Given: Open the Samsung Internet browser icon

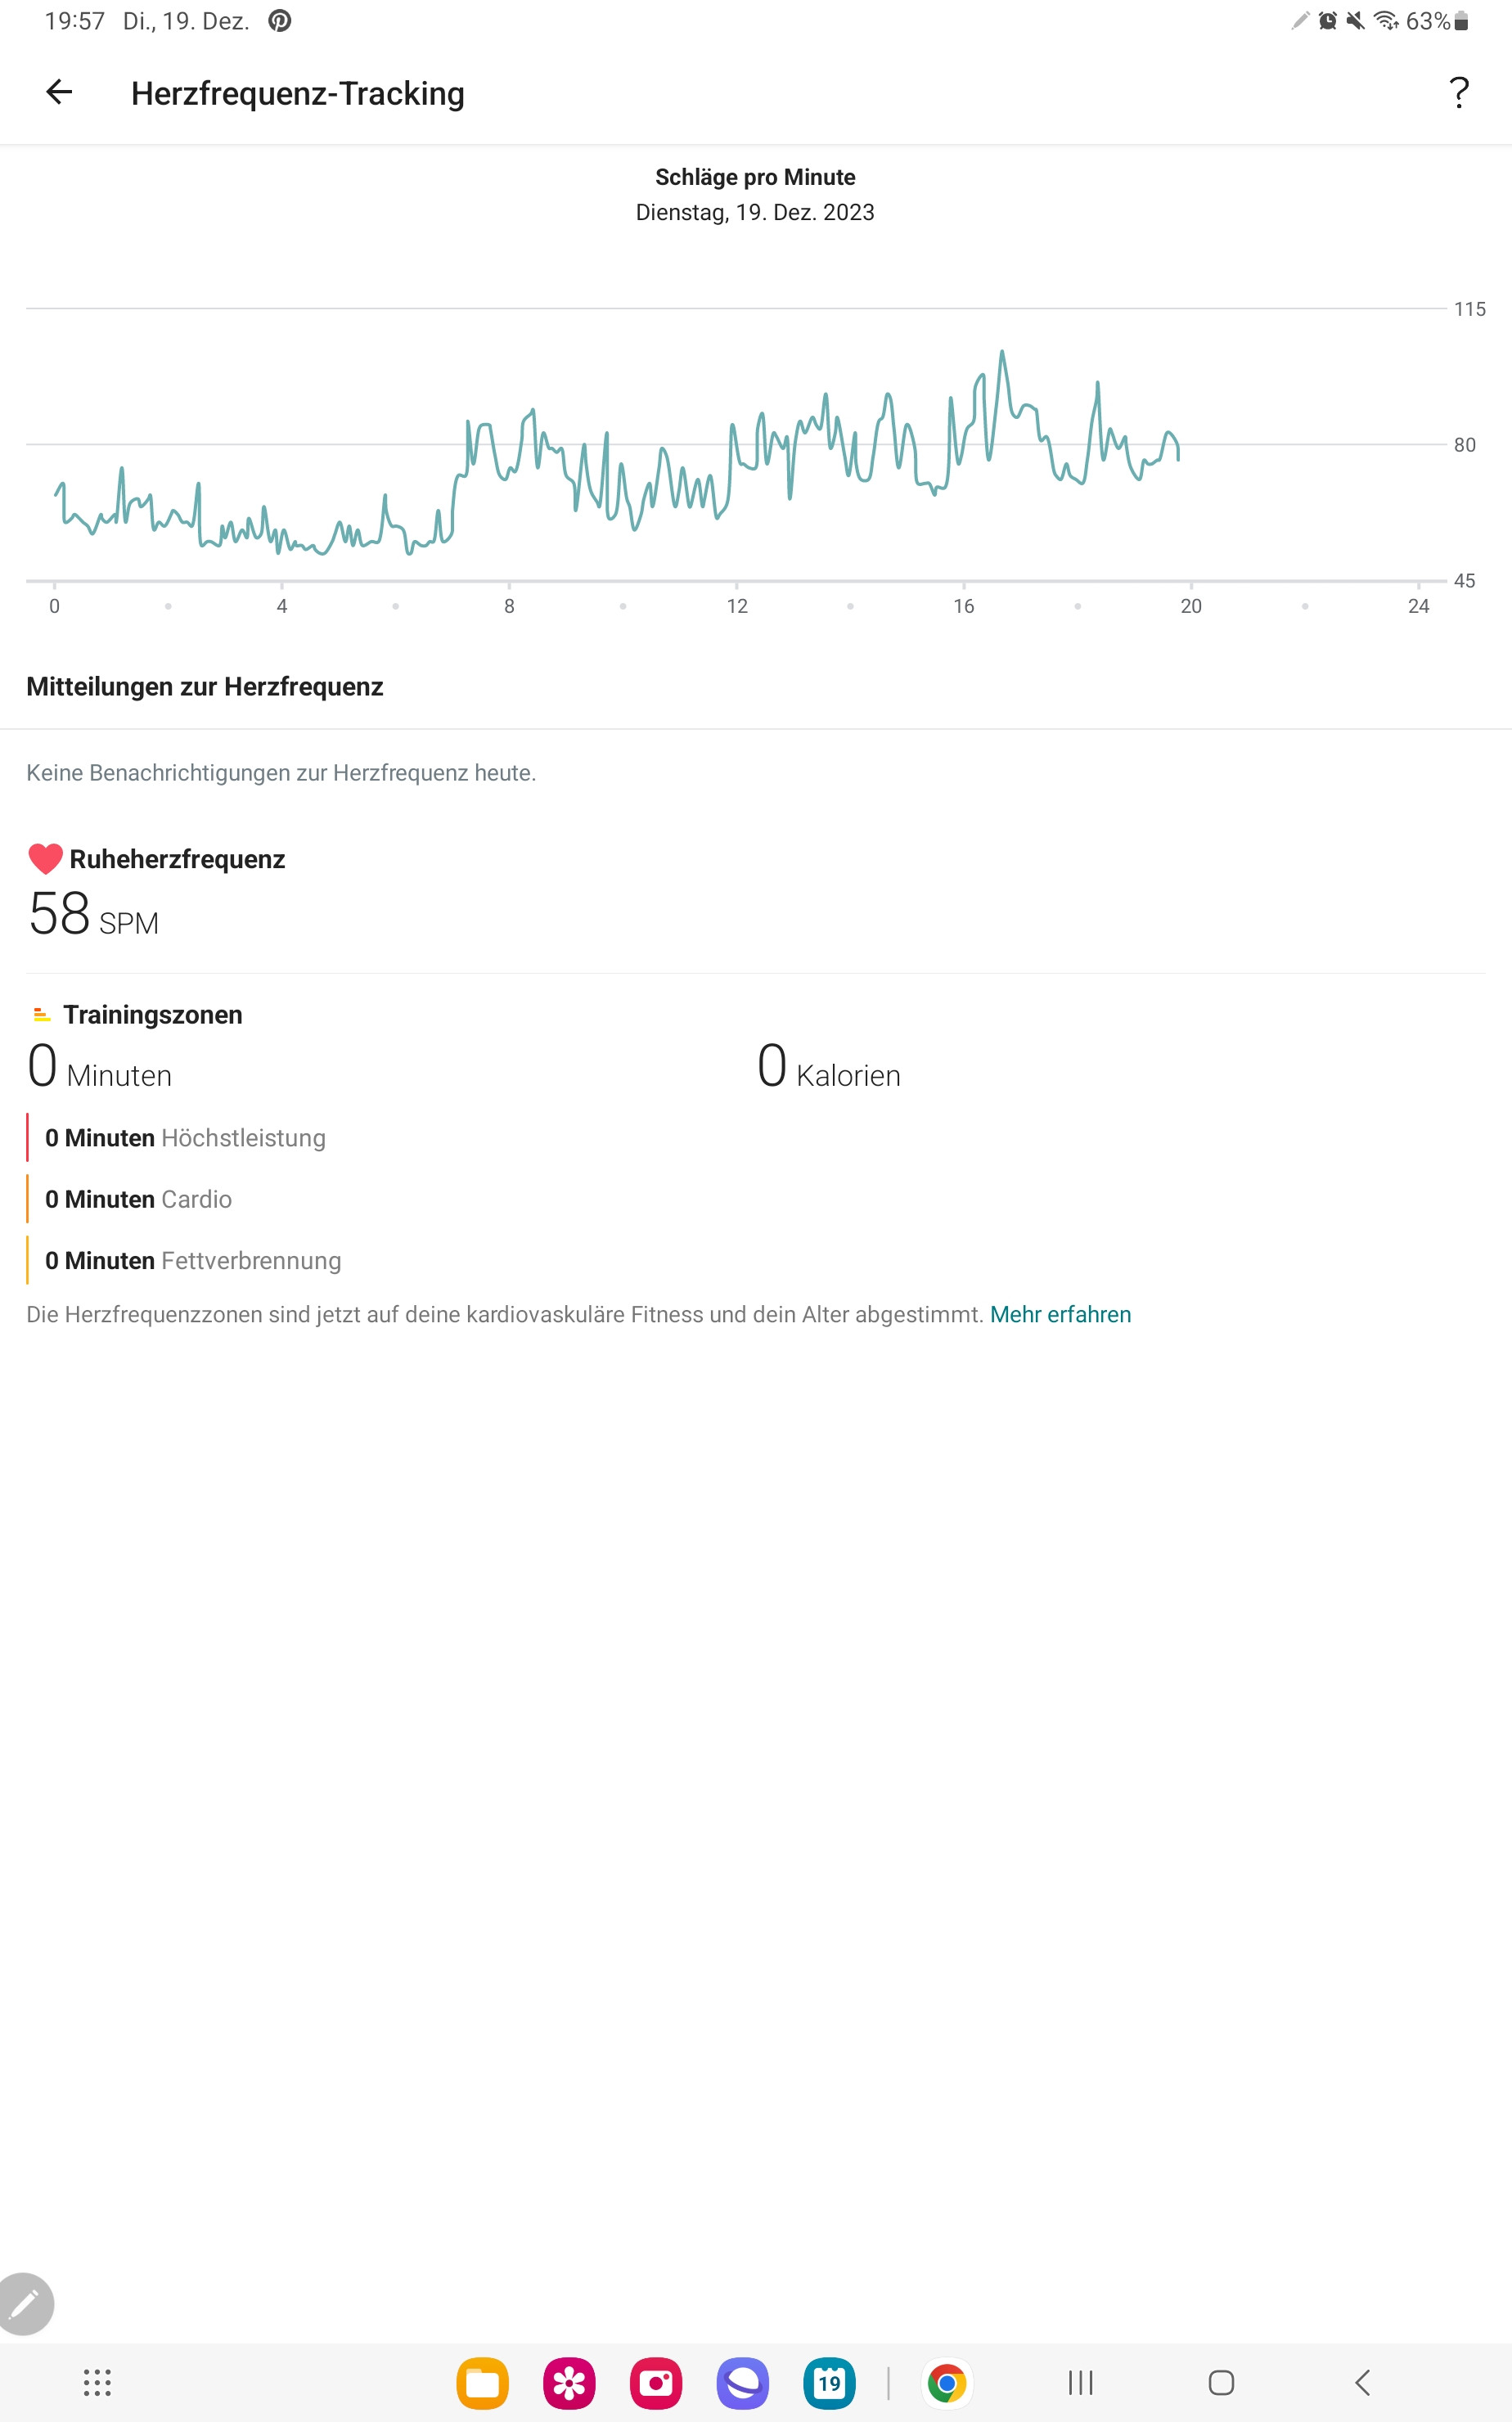Looking at the screenshot, I should (743, 2383).
